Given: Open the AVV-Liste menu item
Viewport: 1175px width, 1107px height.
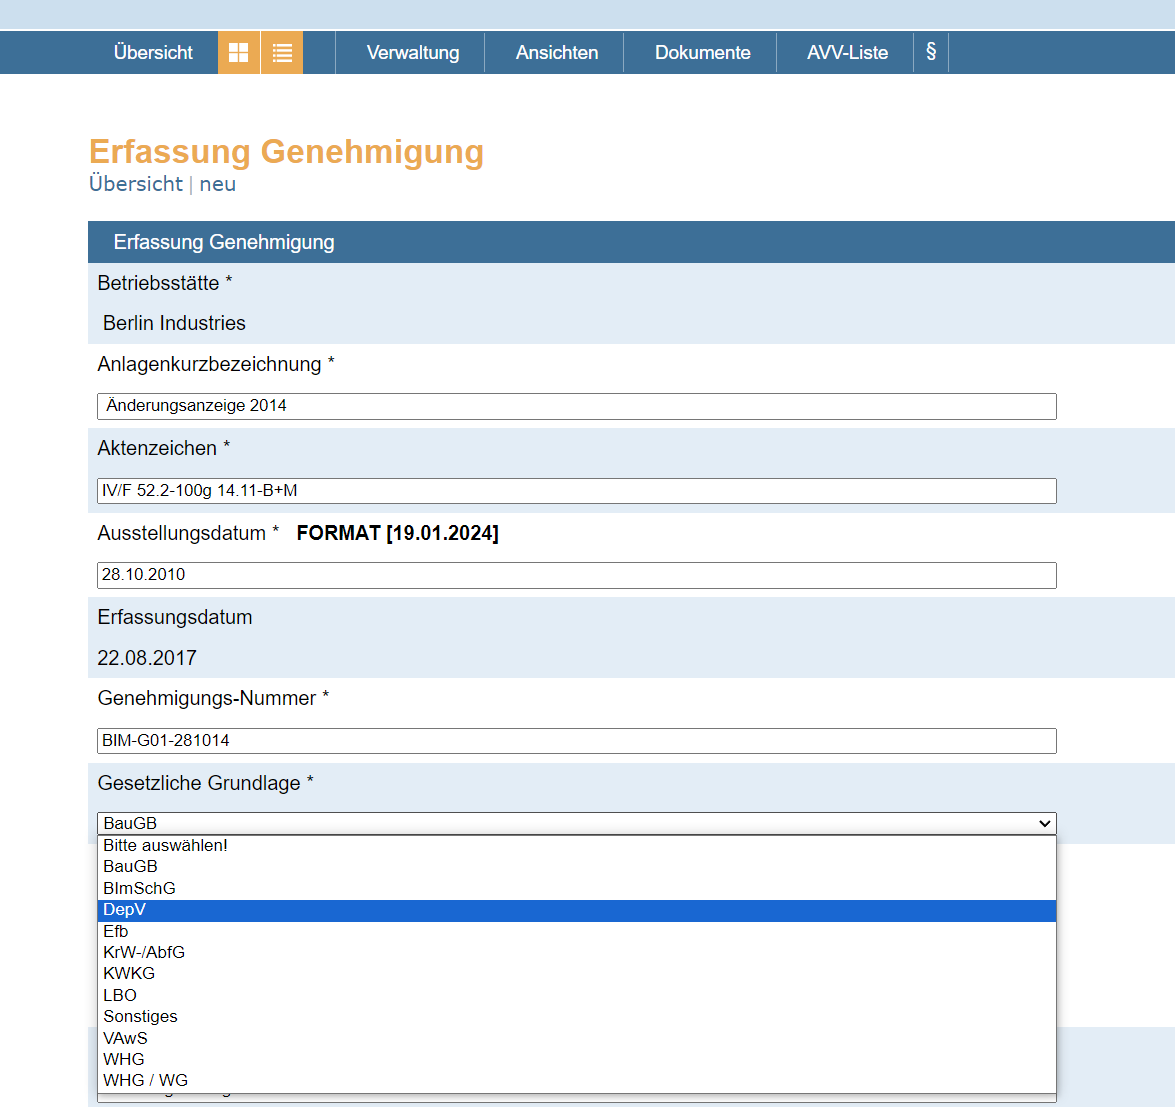Looking at the screenshot, I should coord(847,53).
